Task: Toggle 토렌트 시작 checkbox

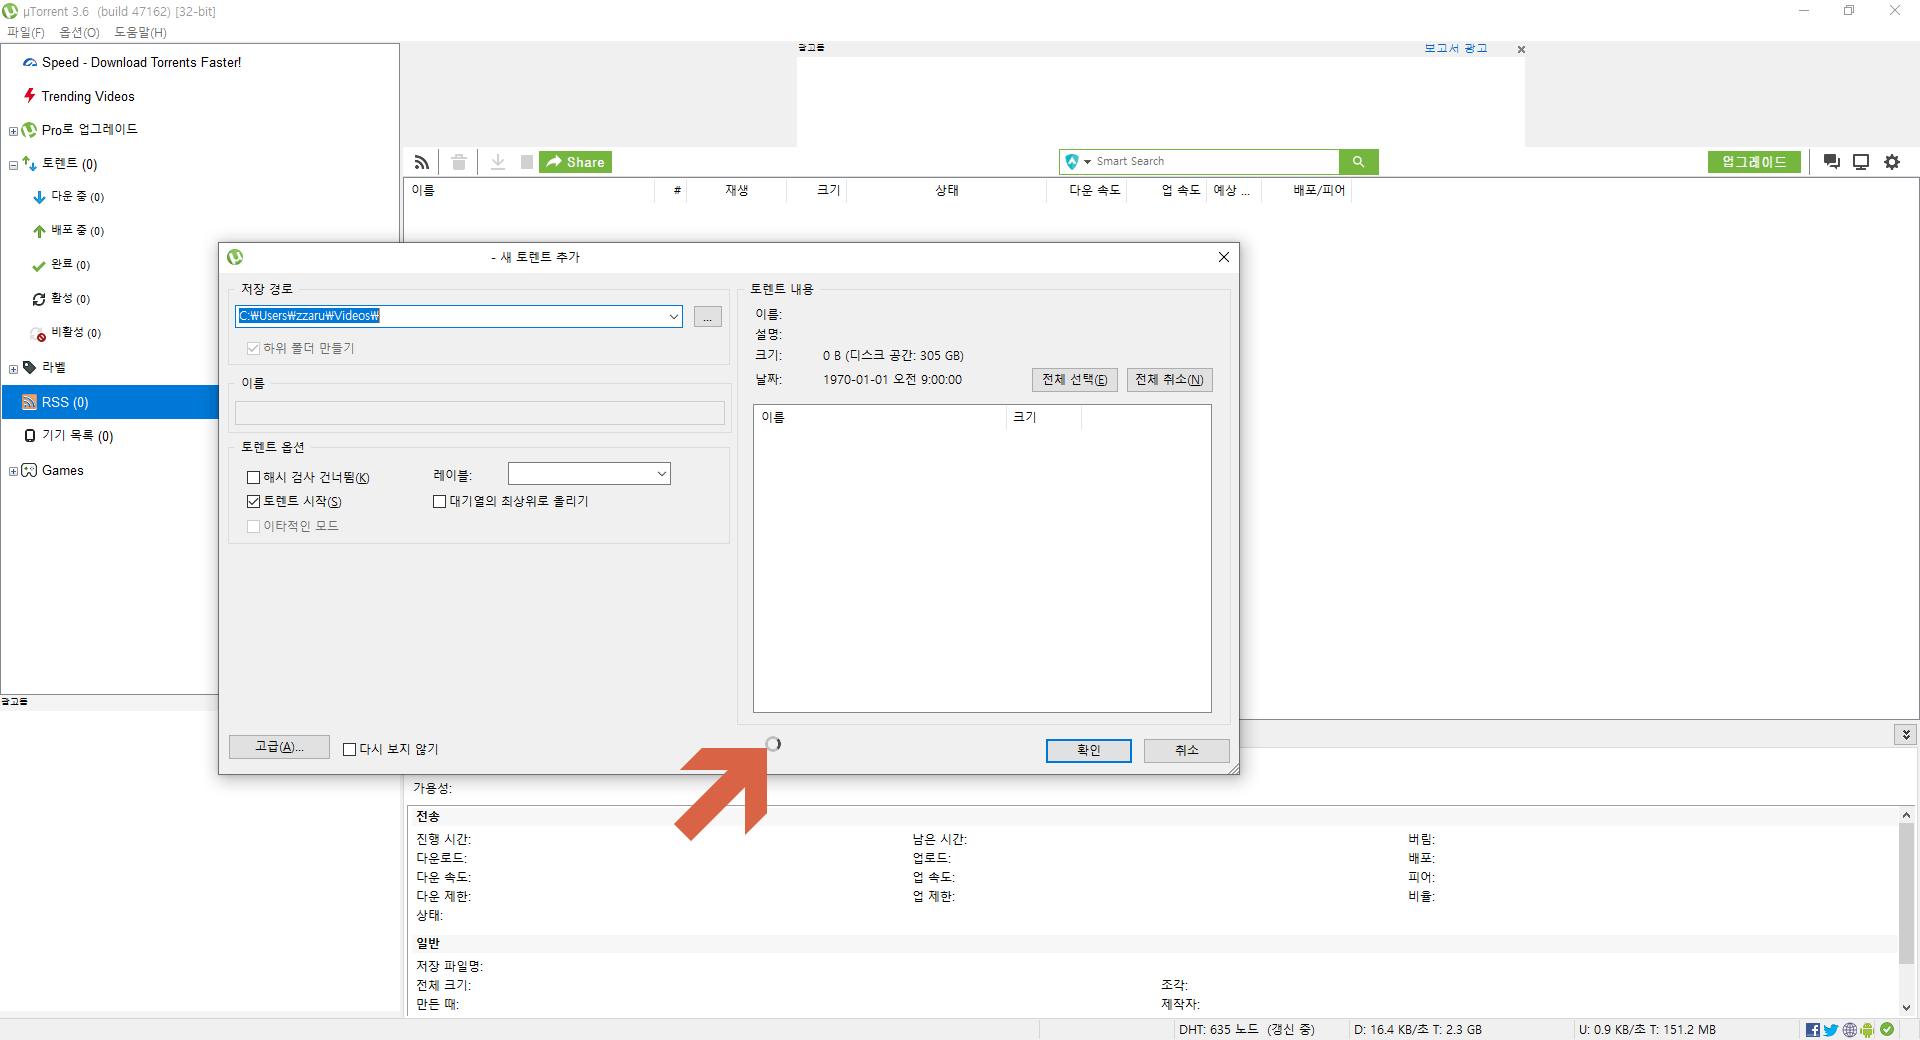Action: pos(253,502)
